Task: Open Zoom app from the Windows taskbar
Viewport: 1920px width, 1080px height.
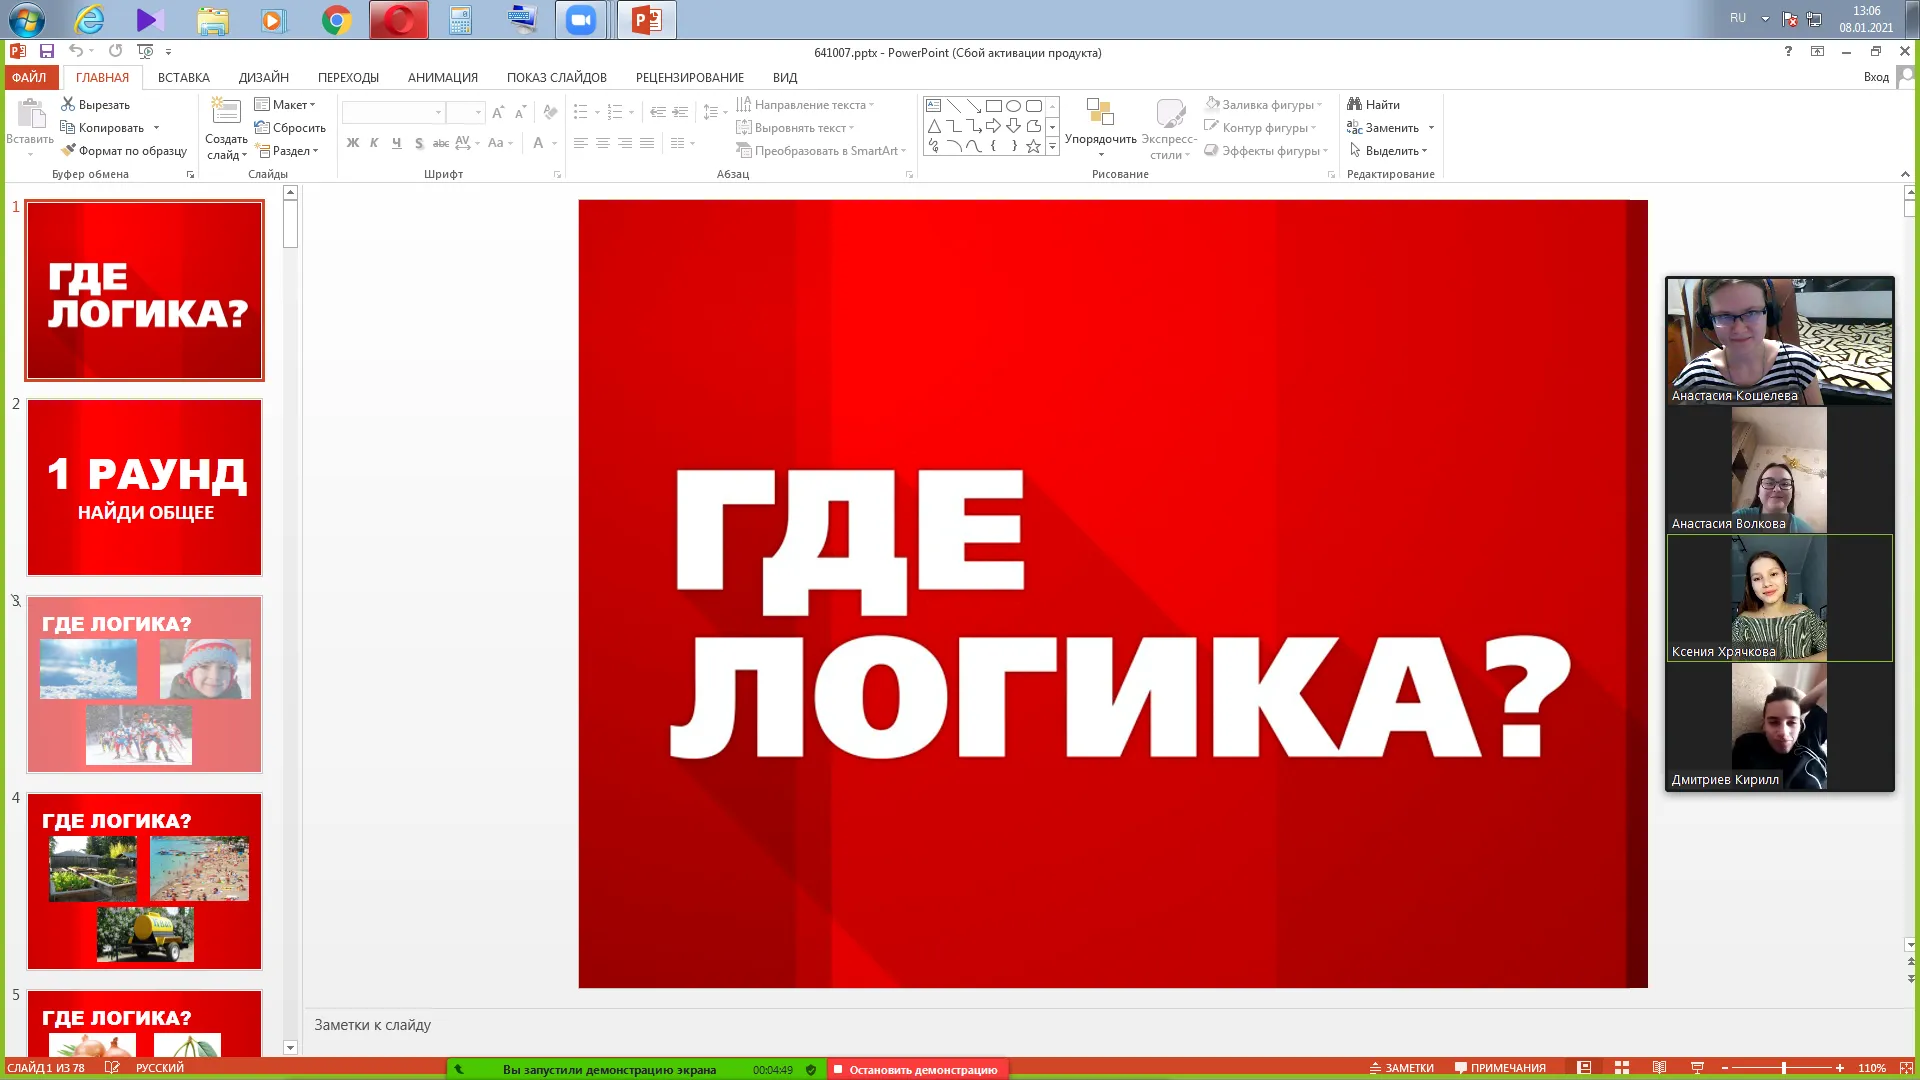Action: (581, 20)
